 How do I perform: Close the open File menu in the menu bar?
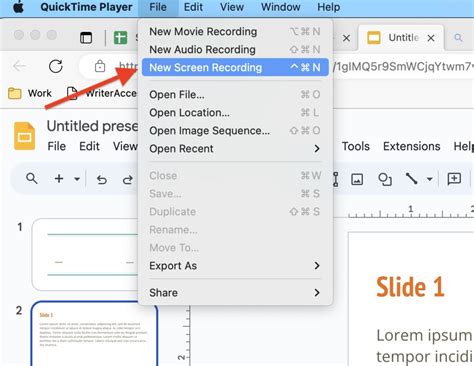click(158, 7)
